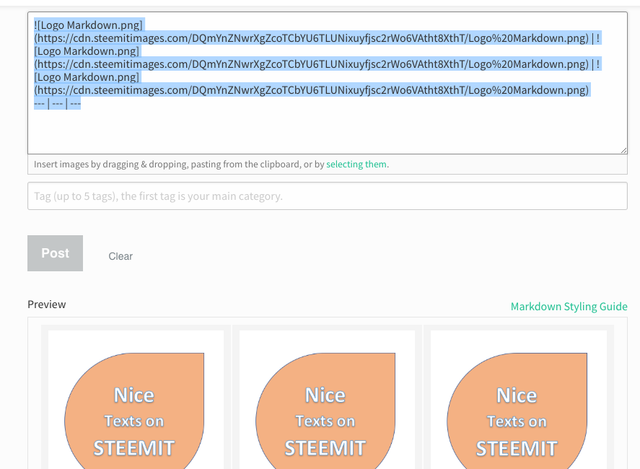Click the '--- | --- | ---' table separator line

57,103
